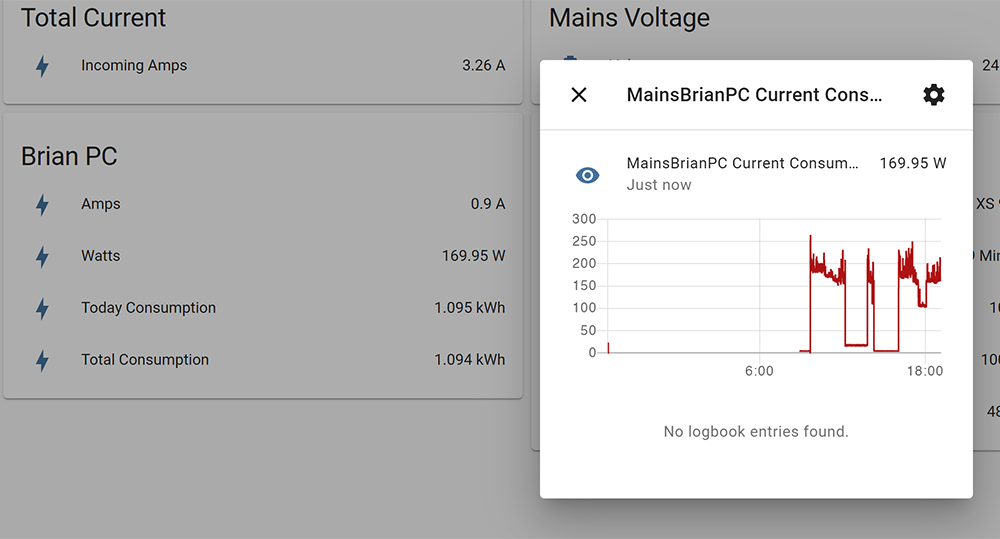This screenshot has width=1000, height=539.
Task: Click the lightning icon for Incoming Amps
Action: pos(42,66)
